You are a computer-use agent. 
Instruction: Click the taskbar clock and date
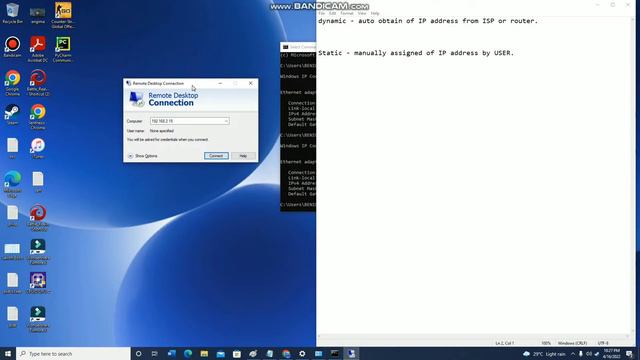pos(611,354)
